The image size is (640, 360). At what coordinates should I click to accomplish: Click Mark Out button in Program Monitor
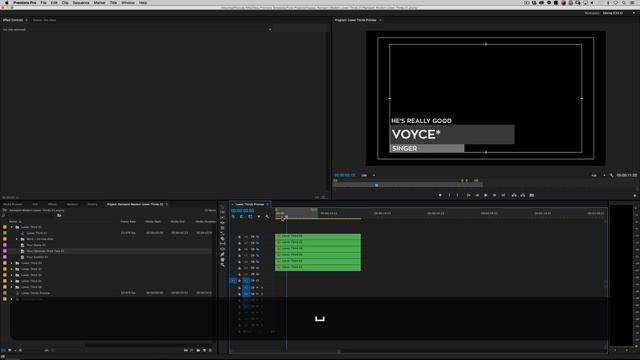click(x=458, y=195)
